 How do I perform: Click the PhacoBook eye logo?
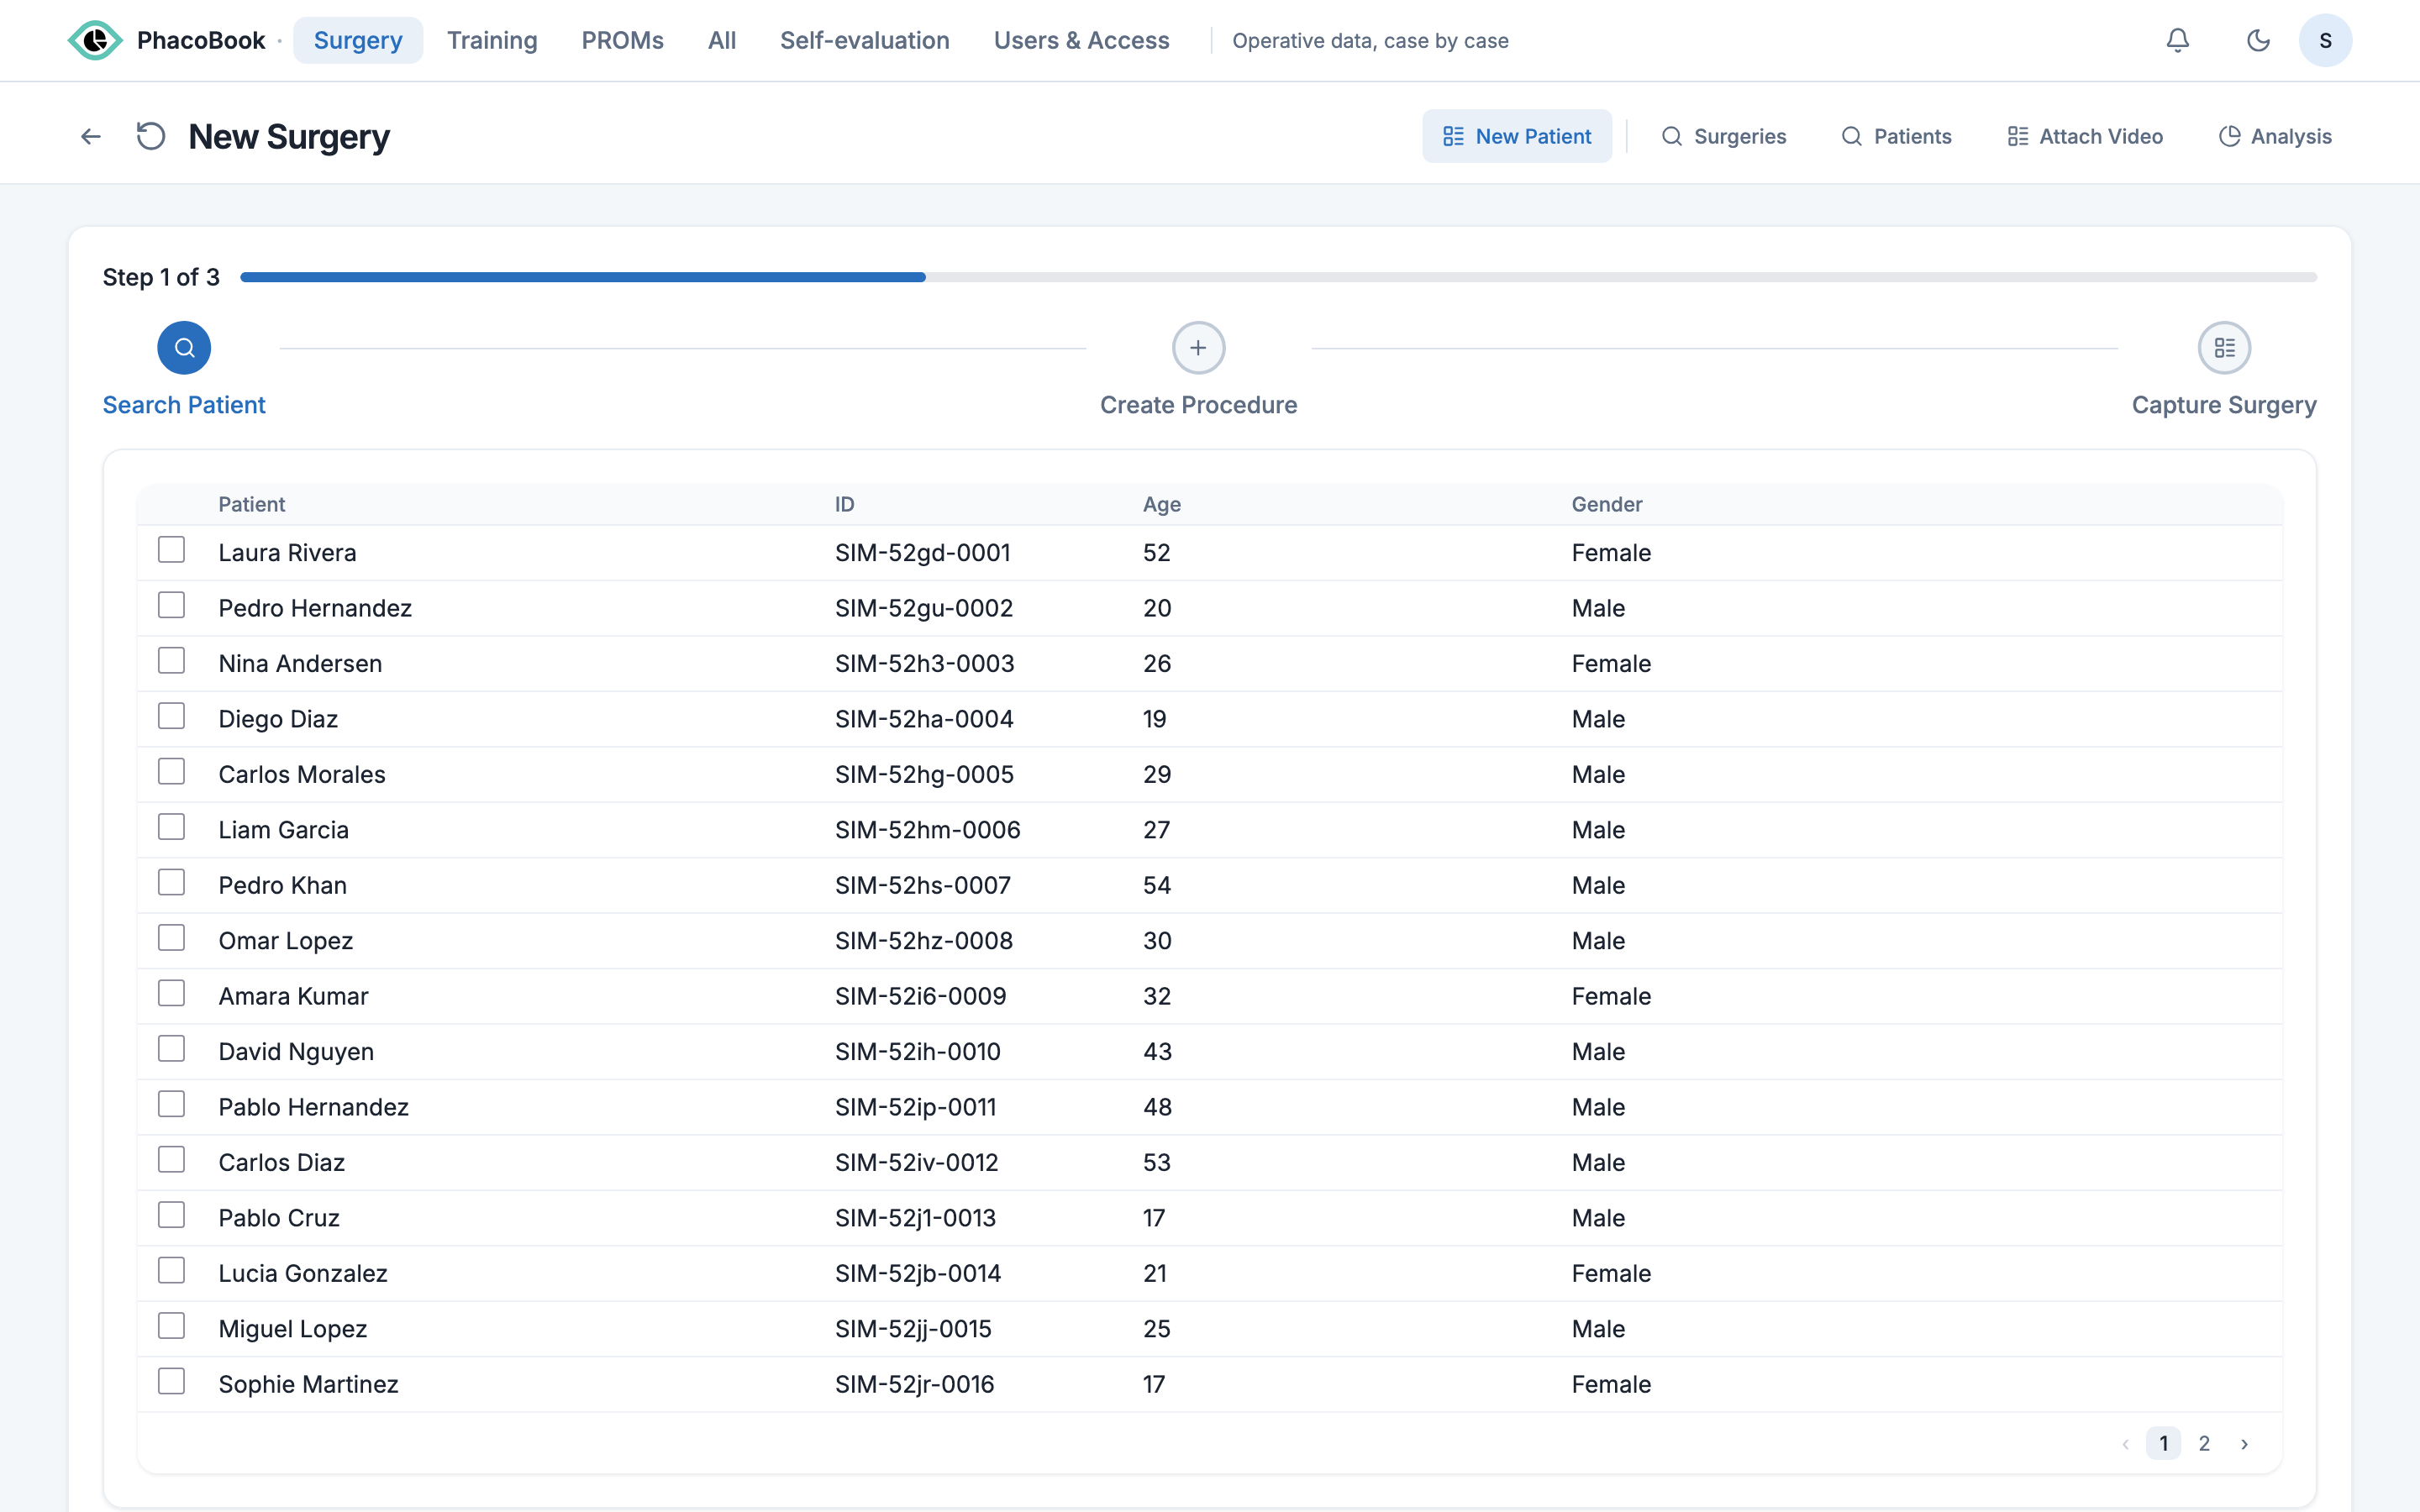click(x=95, y=40)
